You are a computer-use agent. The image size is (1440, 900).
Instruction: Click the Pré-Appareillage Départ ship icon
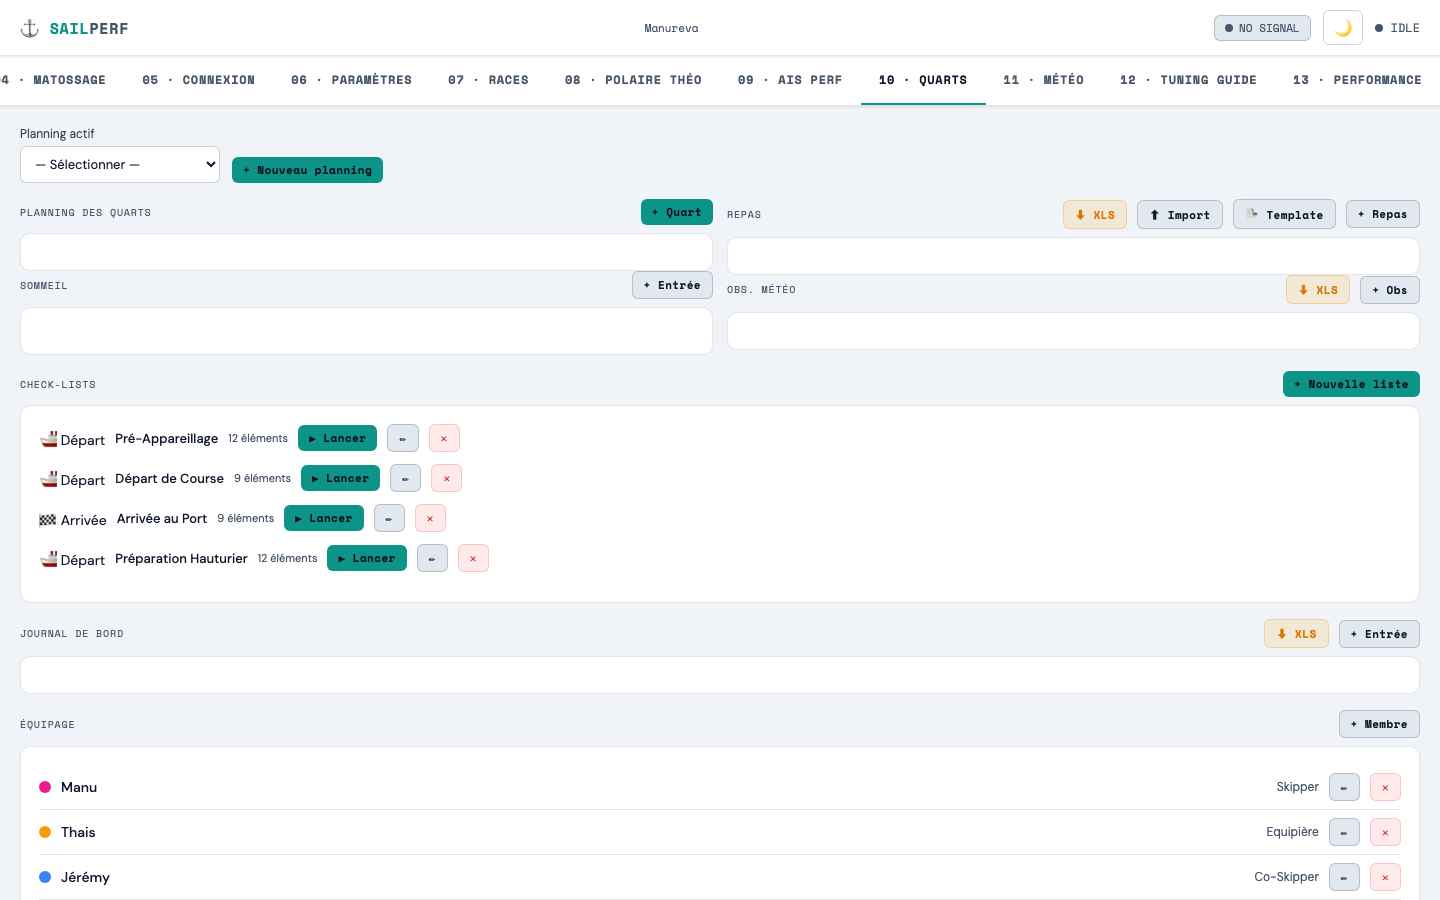(x=48, y=439)
